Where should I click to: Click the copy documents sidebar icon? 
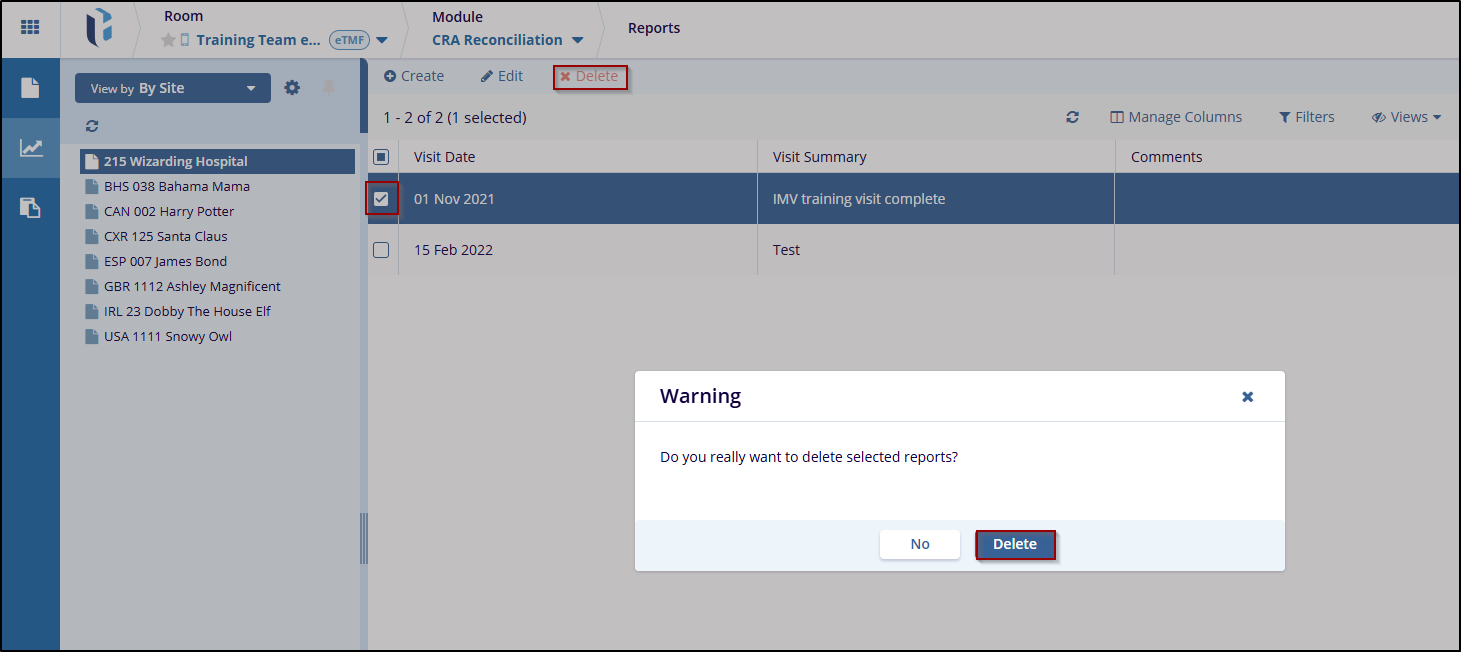(x=31, y=208)
